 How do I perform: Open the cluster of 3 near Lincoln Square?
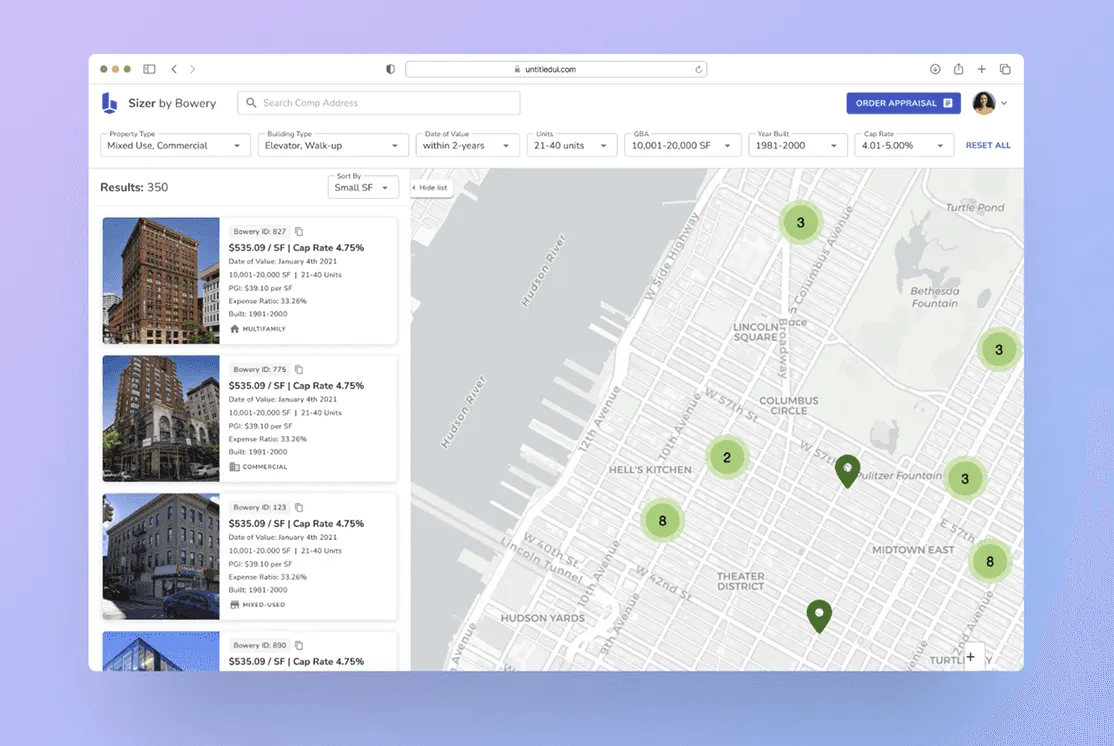[800, 222]
